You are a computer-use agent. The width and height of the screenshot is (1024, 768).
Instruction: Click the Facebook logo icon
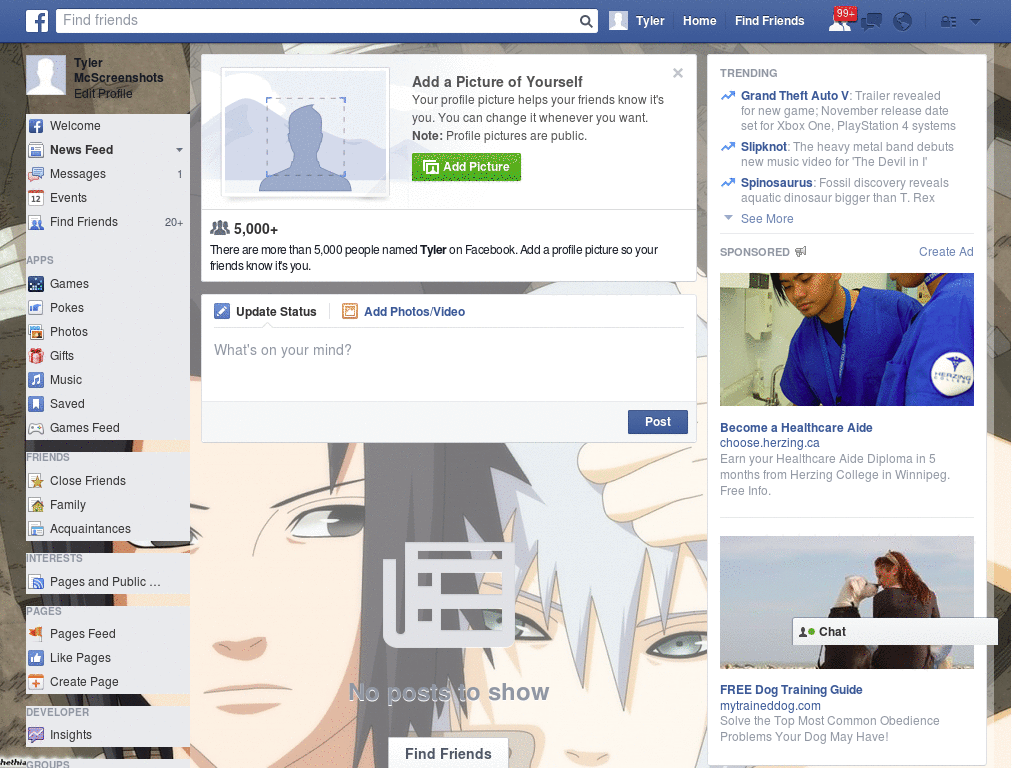coord(37,21)
